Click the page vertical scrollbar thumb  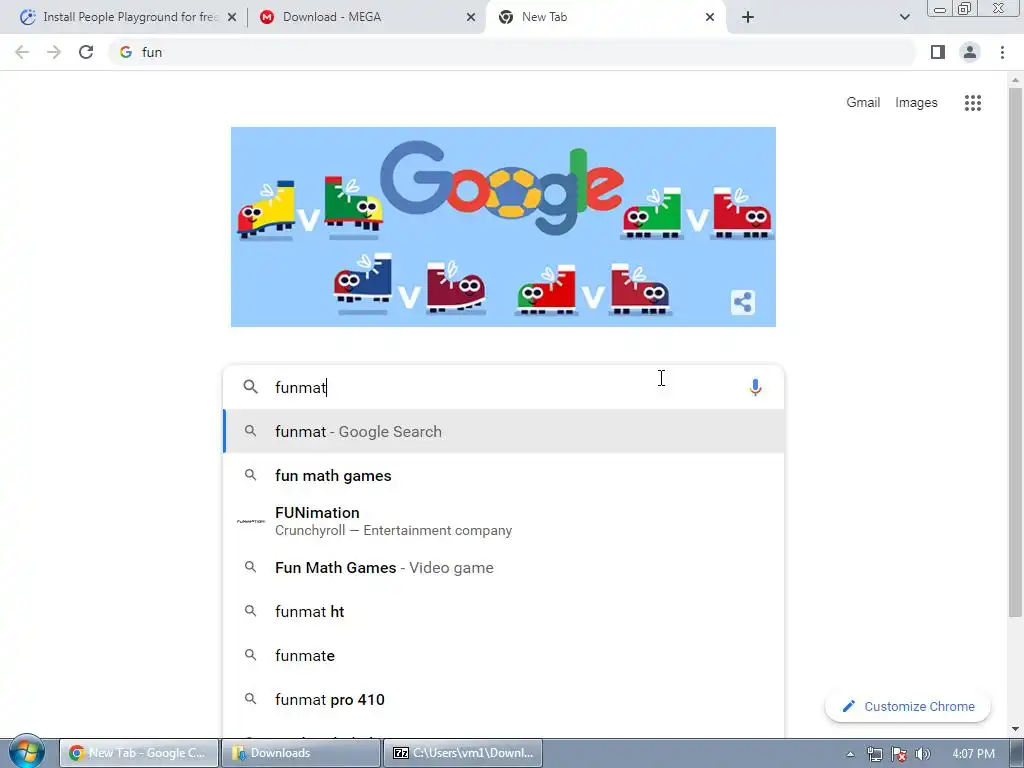tap(1015, 353)
